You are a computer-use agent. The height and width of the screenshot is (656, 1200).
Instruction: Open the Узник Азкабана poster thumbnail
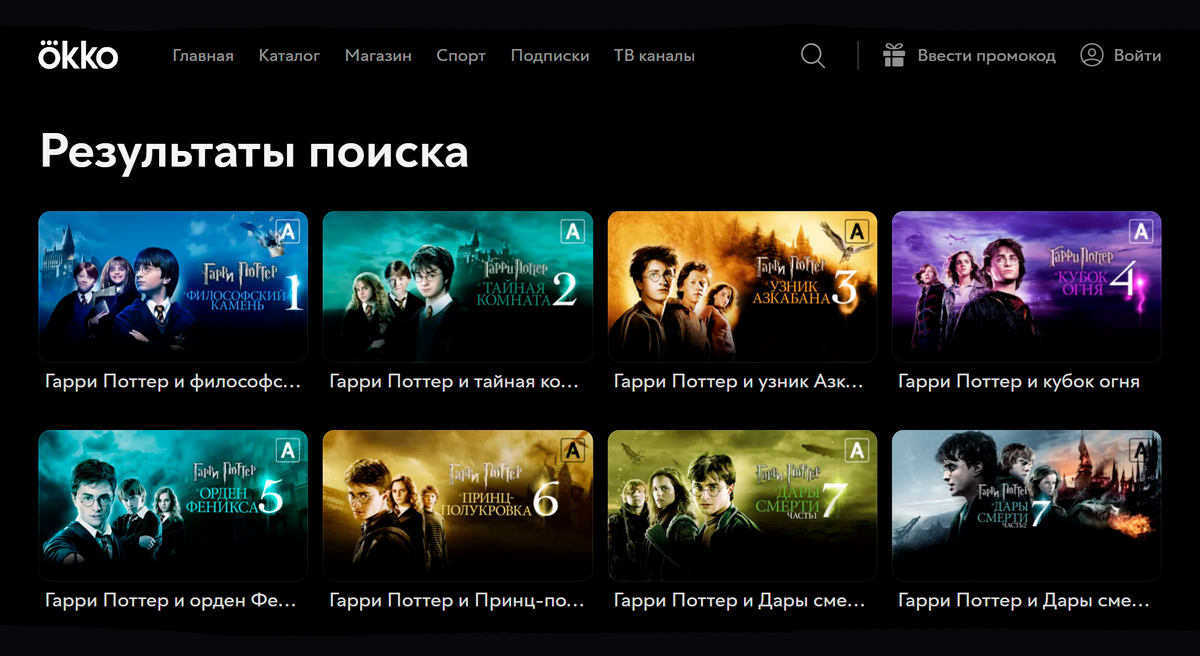pyautogui.click(x=742, y=286)
